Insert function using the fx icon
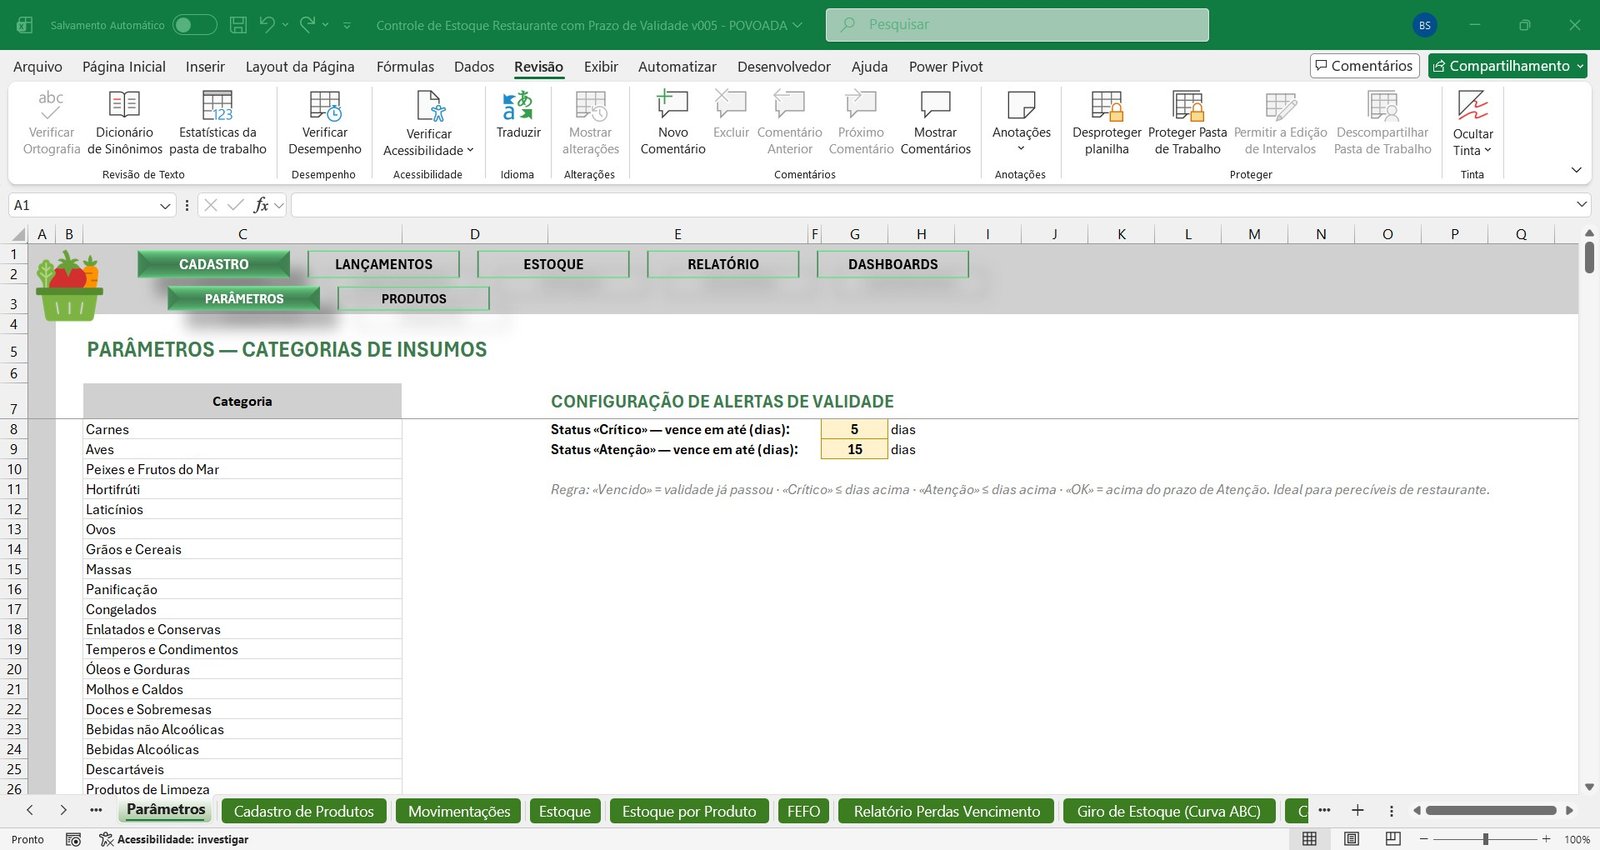Image resolution: width=1600 pixels, height=850 pixels. pos(261,205)
